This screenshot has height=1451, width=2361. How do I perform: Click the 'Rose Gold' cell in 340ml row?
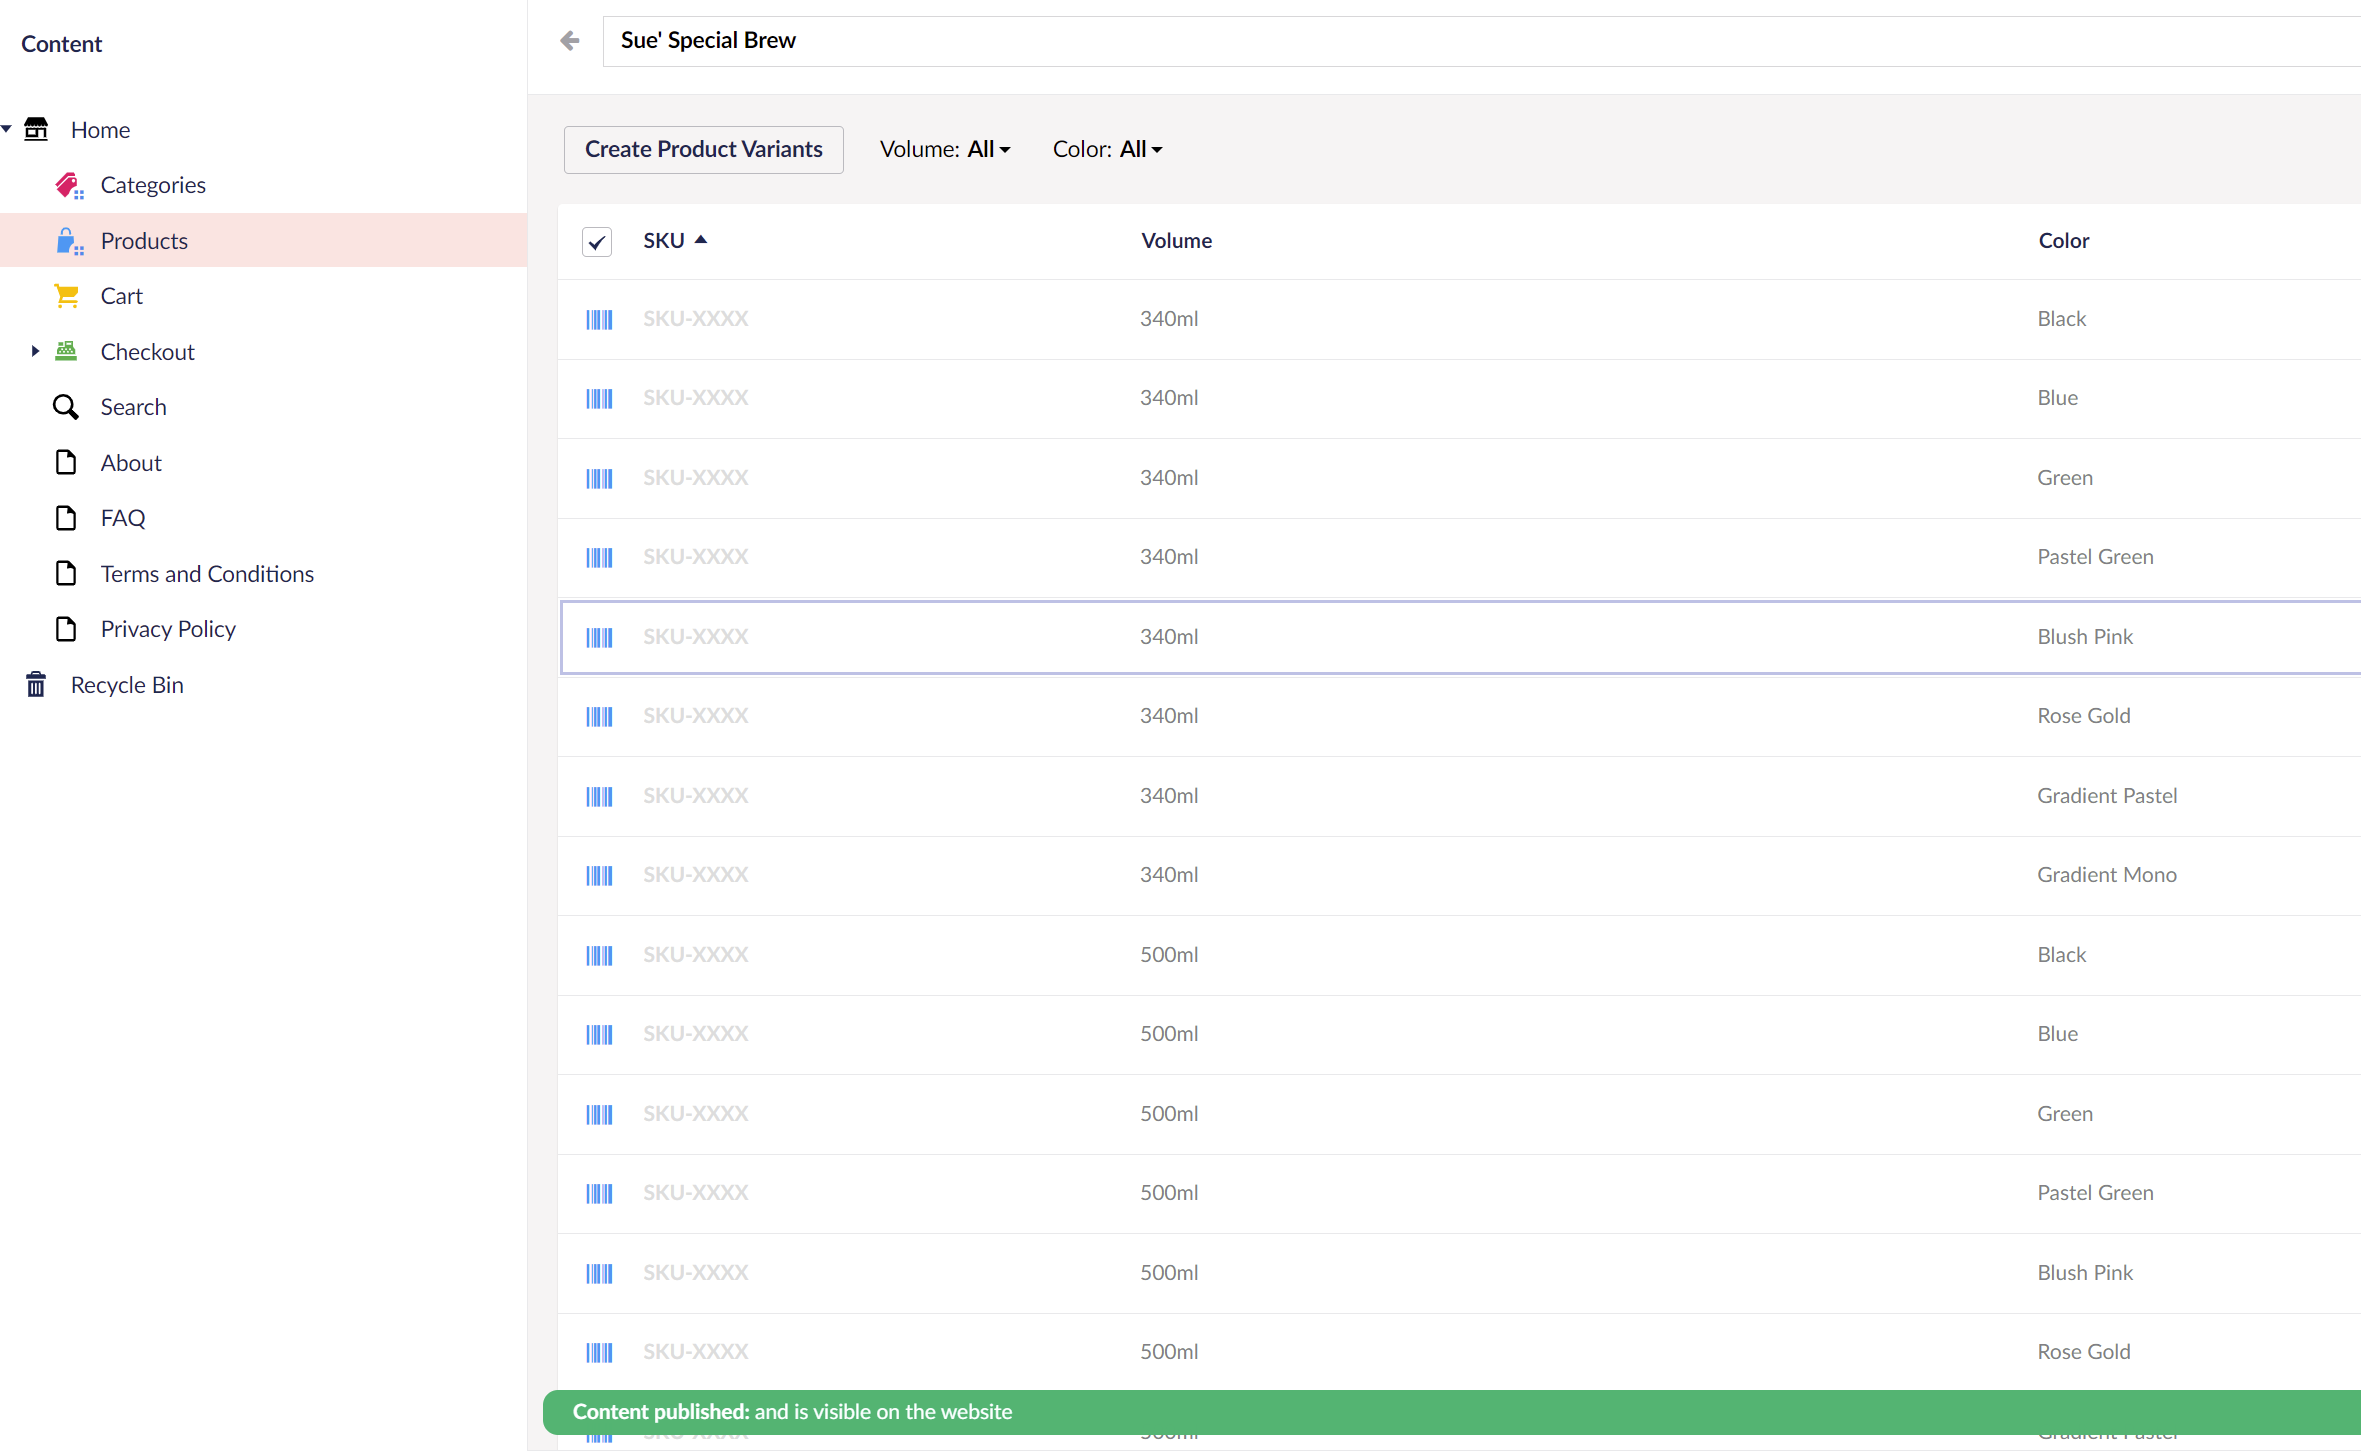pyautogui.click(x=2084, y=715)
